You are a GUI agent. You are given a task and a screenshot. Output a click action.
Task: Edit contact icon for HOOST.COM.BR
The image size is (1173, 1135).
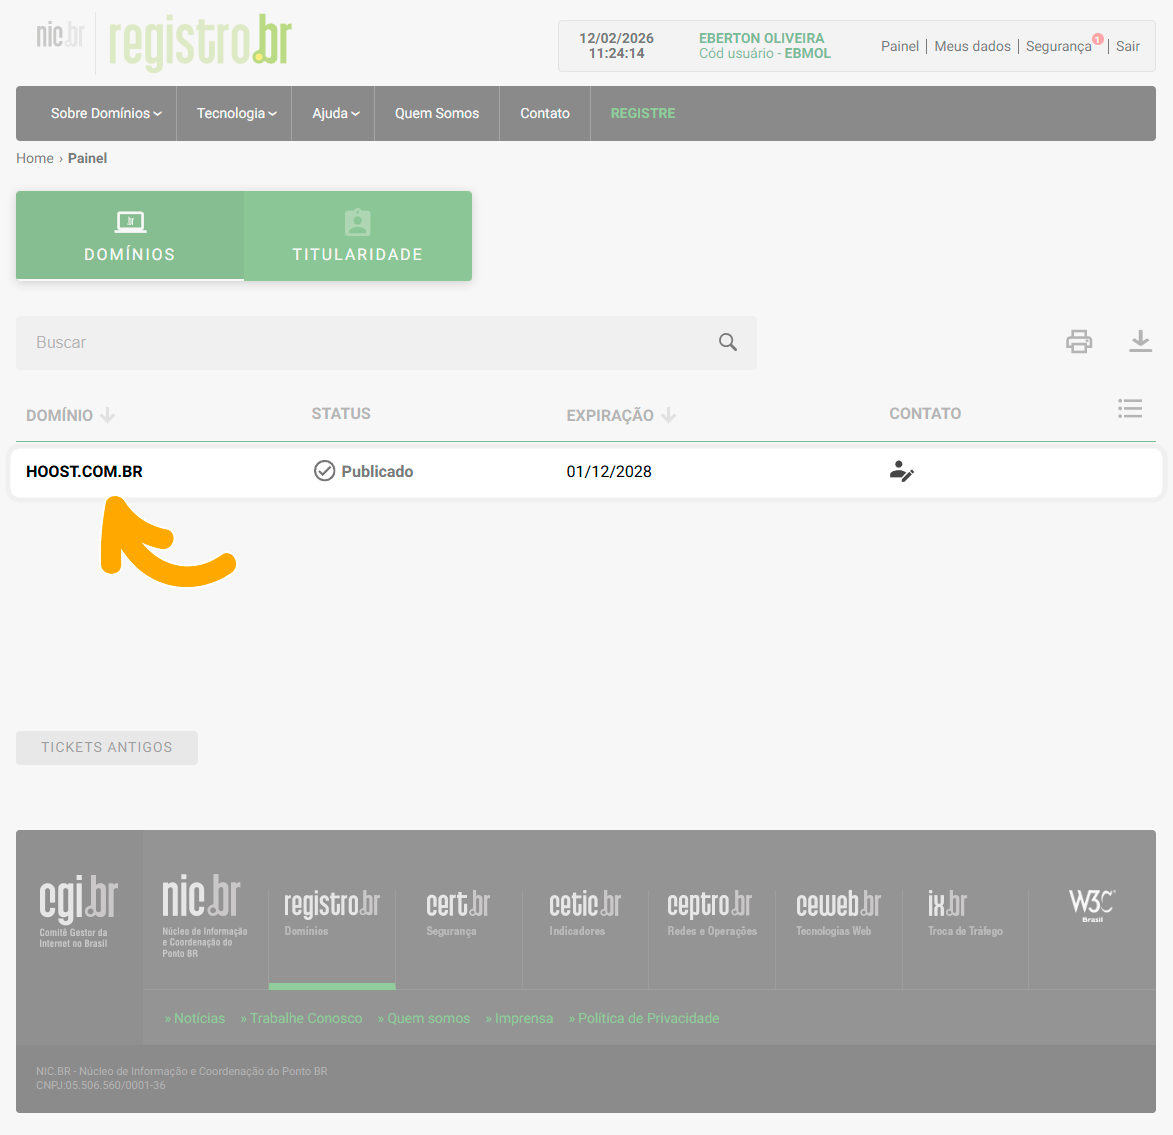[x=901, y=471]
